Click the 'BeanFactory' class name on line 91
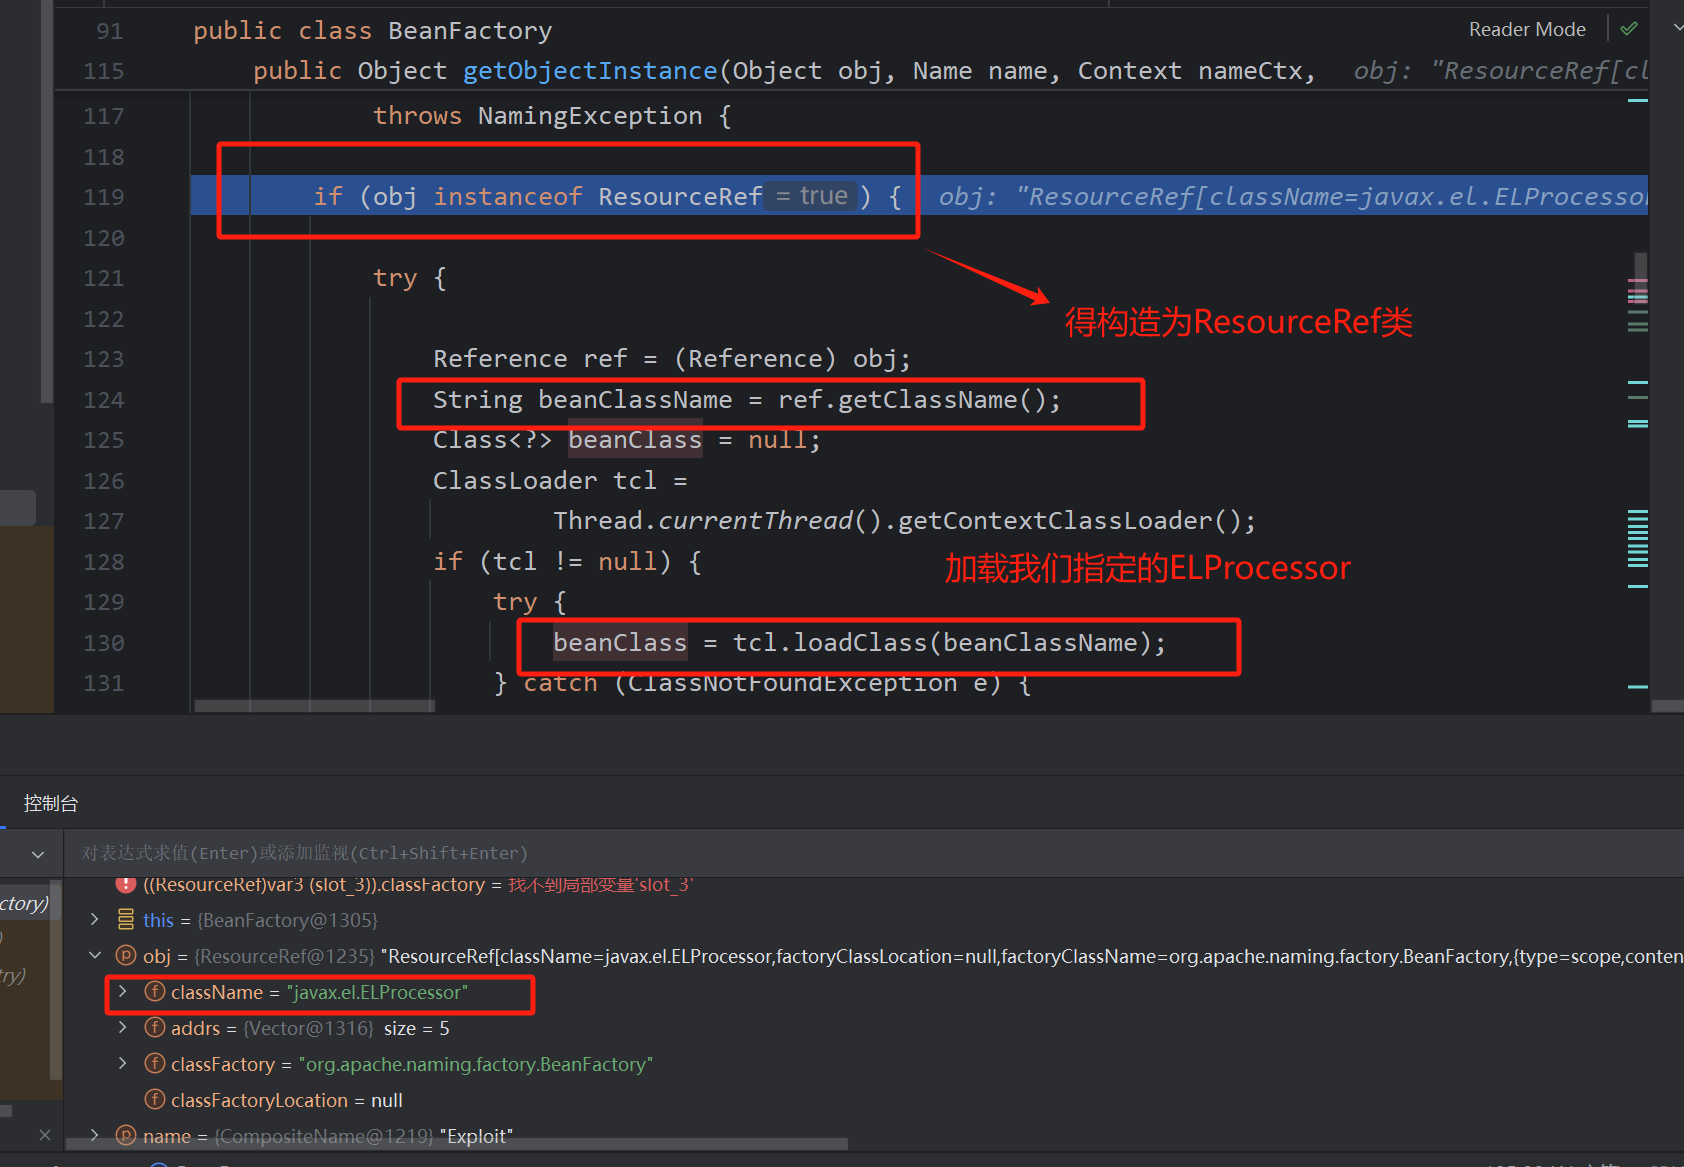 click(x=470, y=31)
